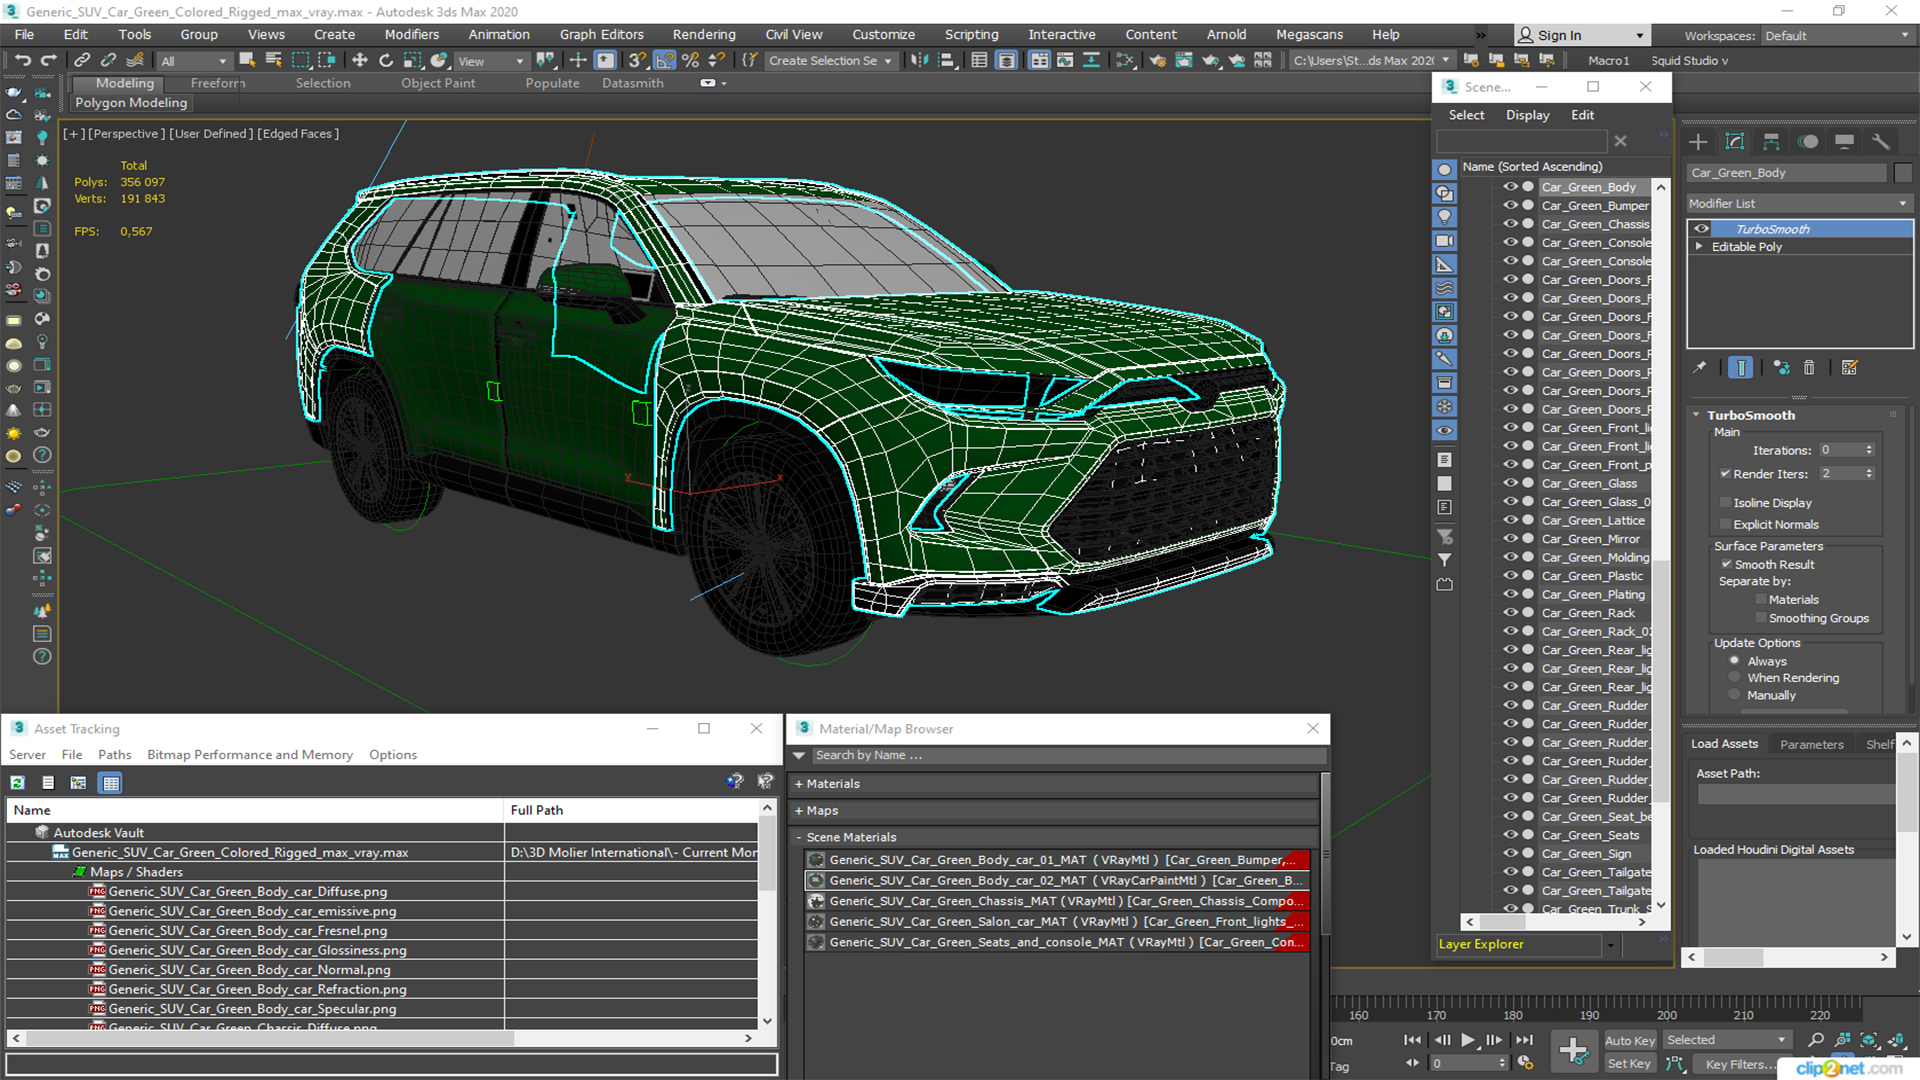Click the Bind to Space Warp icon
The width and height of the screenshot is (1920, 1080).
pyautogui.click(x=135, y=60)
